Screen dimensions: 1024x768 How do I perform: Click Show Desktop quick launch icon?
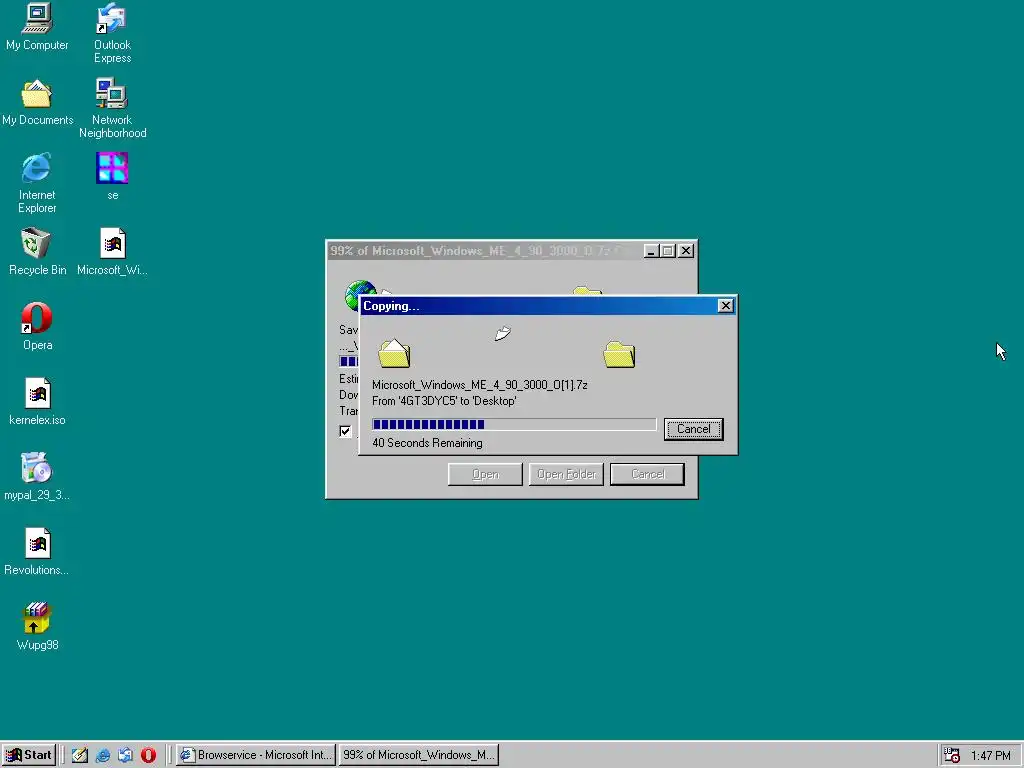[80, 755]
